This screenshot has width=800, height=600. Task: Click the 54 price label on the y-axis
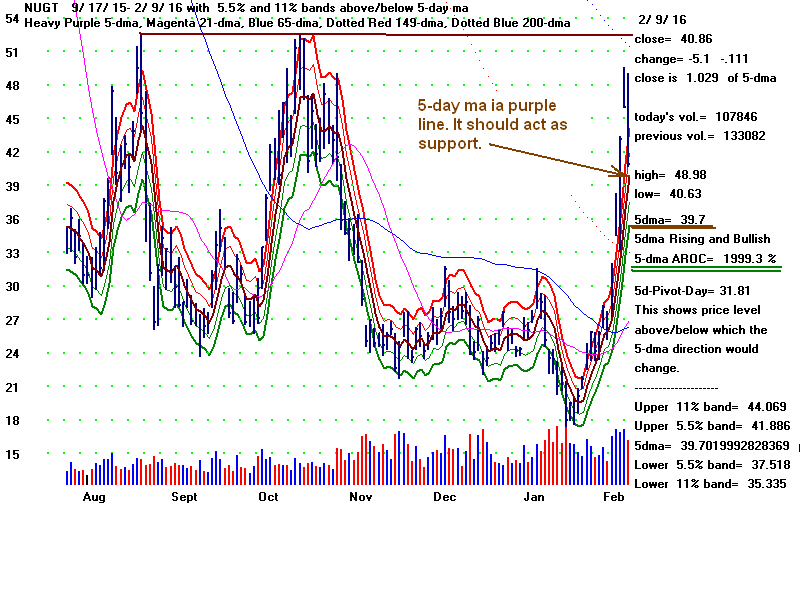(x=12, y=19)
